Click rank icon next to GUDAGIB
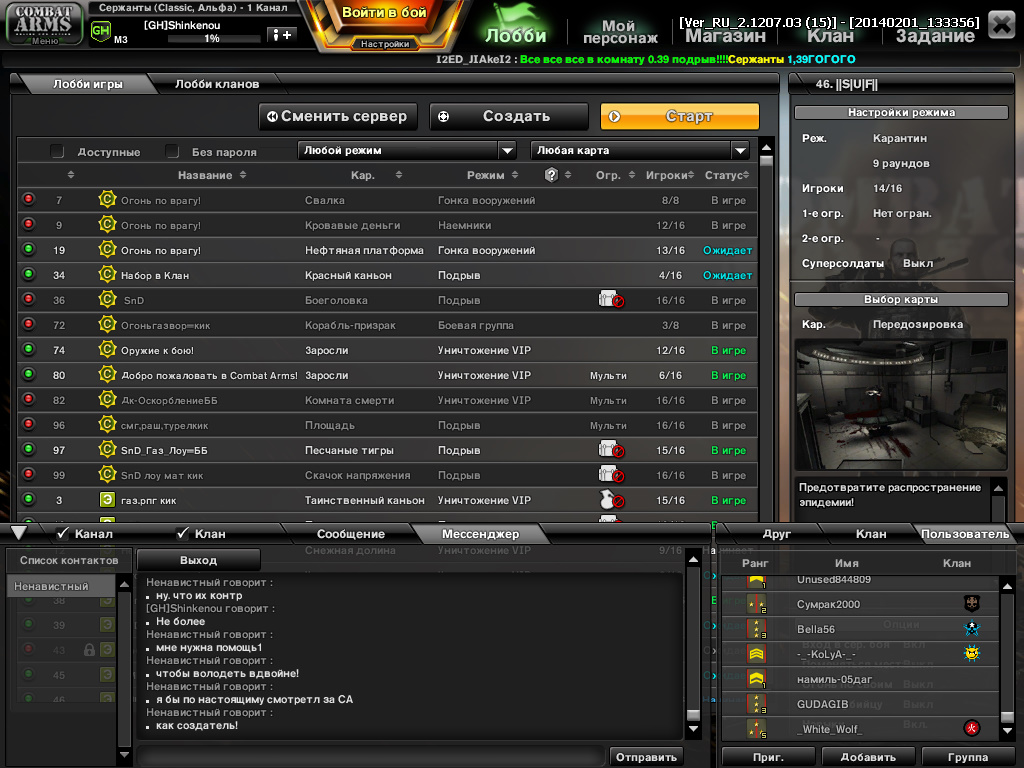This screenshot has height=768, width=1024. coord(756,704)
